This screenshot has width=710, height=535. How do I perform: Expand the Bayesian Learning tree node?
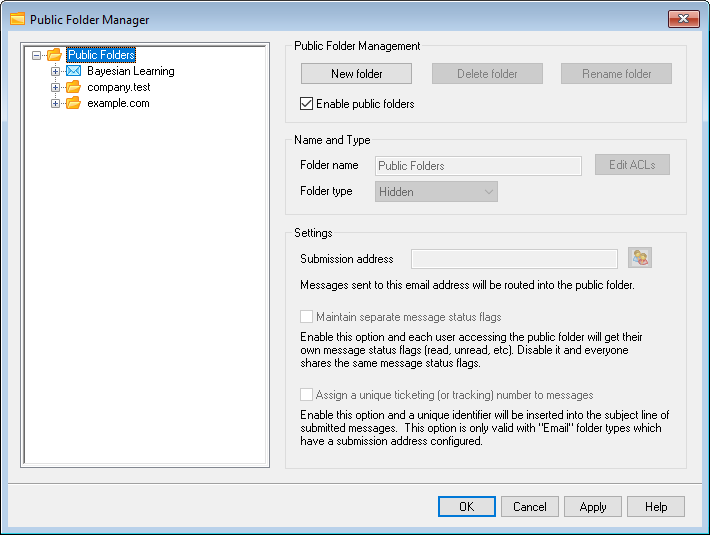pyautogui.click(x=56, y=71)
